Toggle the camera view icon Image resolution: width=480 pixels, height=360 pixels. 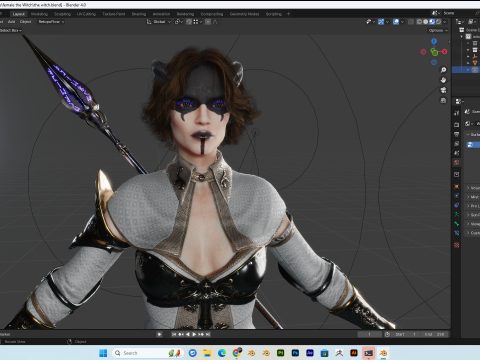tap(443, 90)
